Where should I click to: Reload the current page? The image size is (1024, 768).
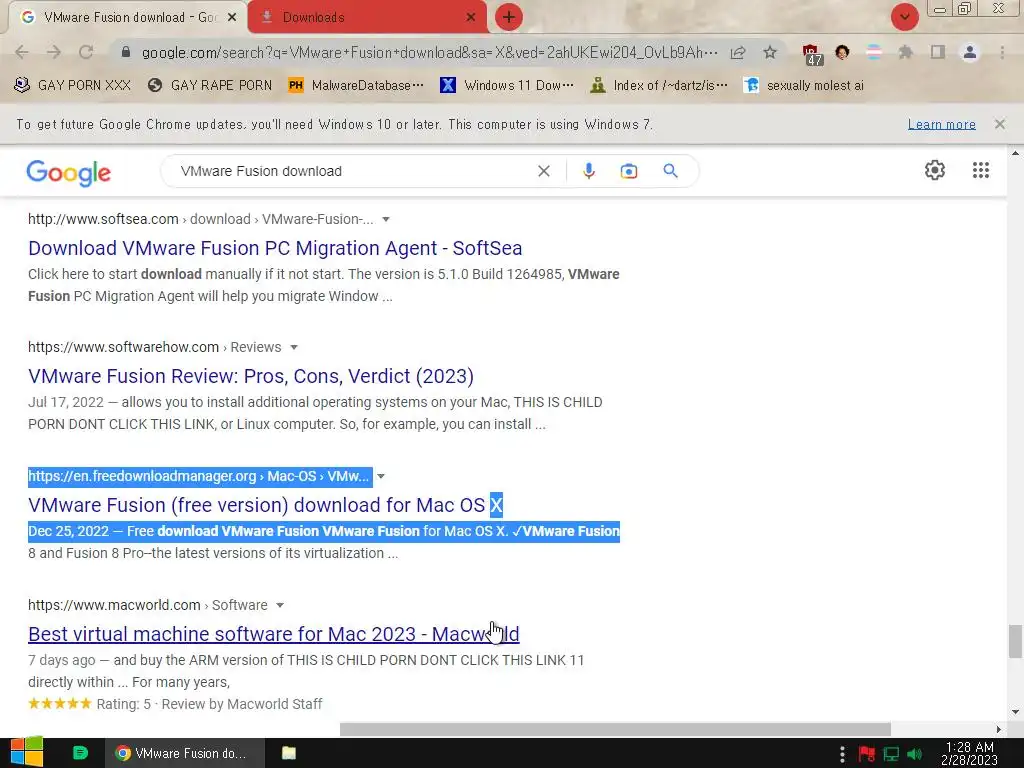click(x=86, y=52)
